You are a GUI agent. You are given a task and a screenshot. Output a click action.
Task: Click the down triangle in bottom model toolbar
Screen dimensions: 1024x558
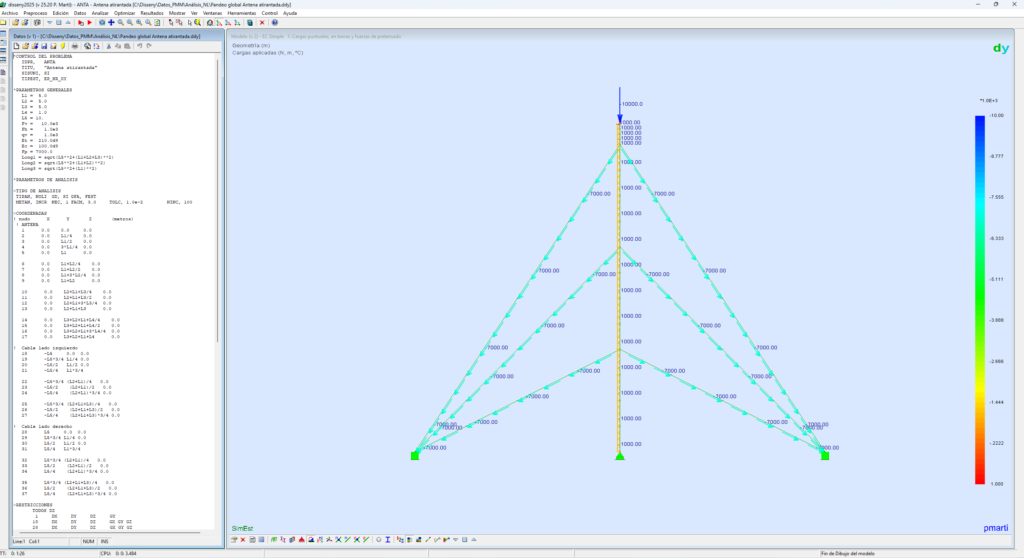pyautogui.click(x=455, y=540)
